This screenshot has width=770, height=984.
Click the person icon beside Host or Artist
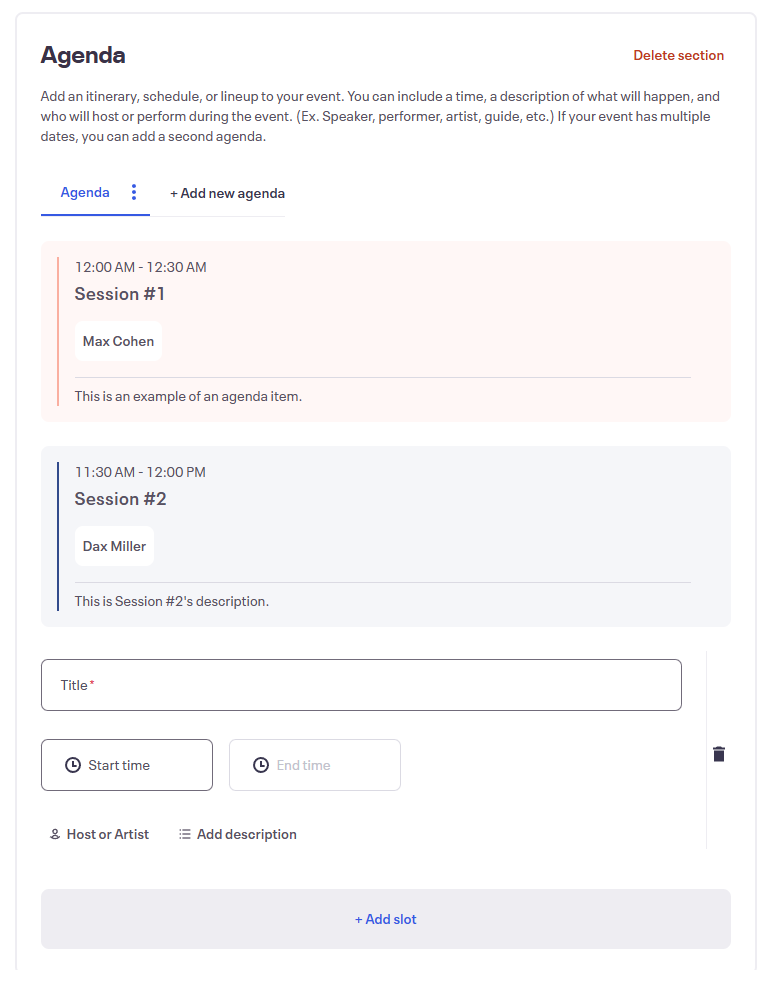click(55, 833)
